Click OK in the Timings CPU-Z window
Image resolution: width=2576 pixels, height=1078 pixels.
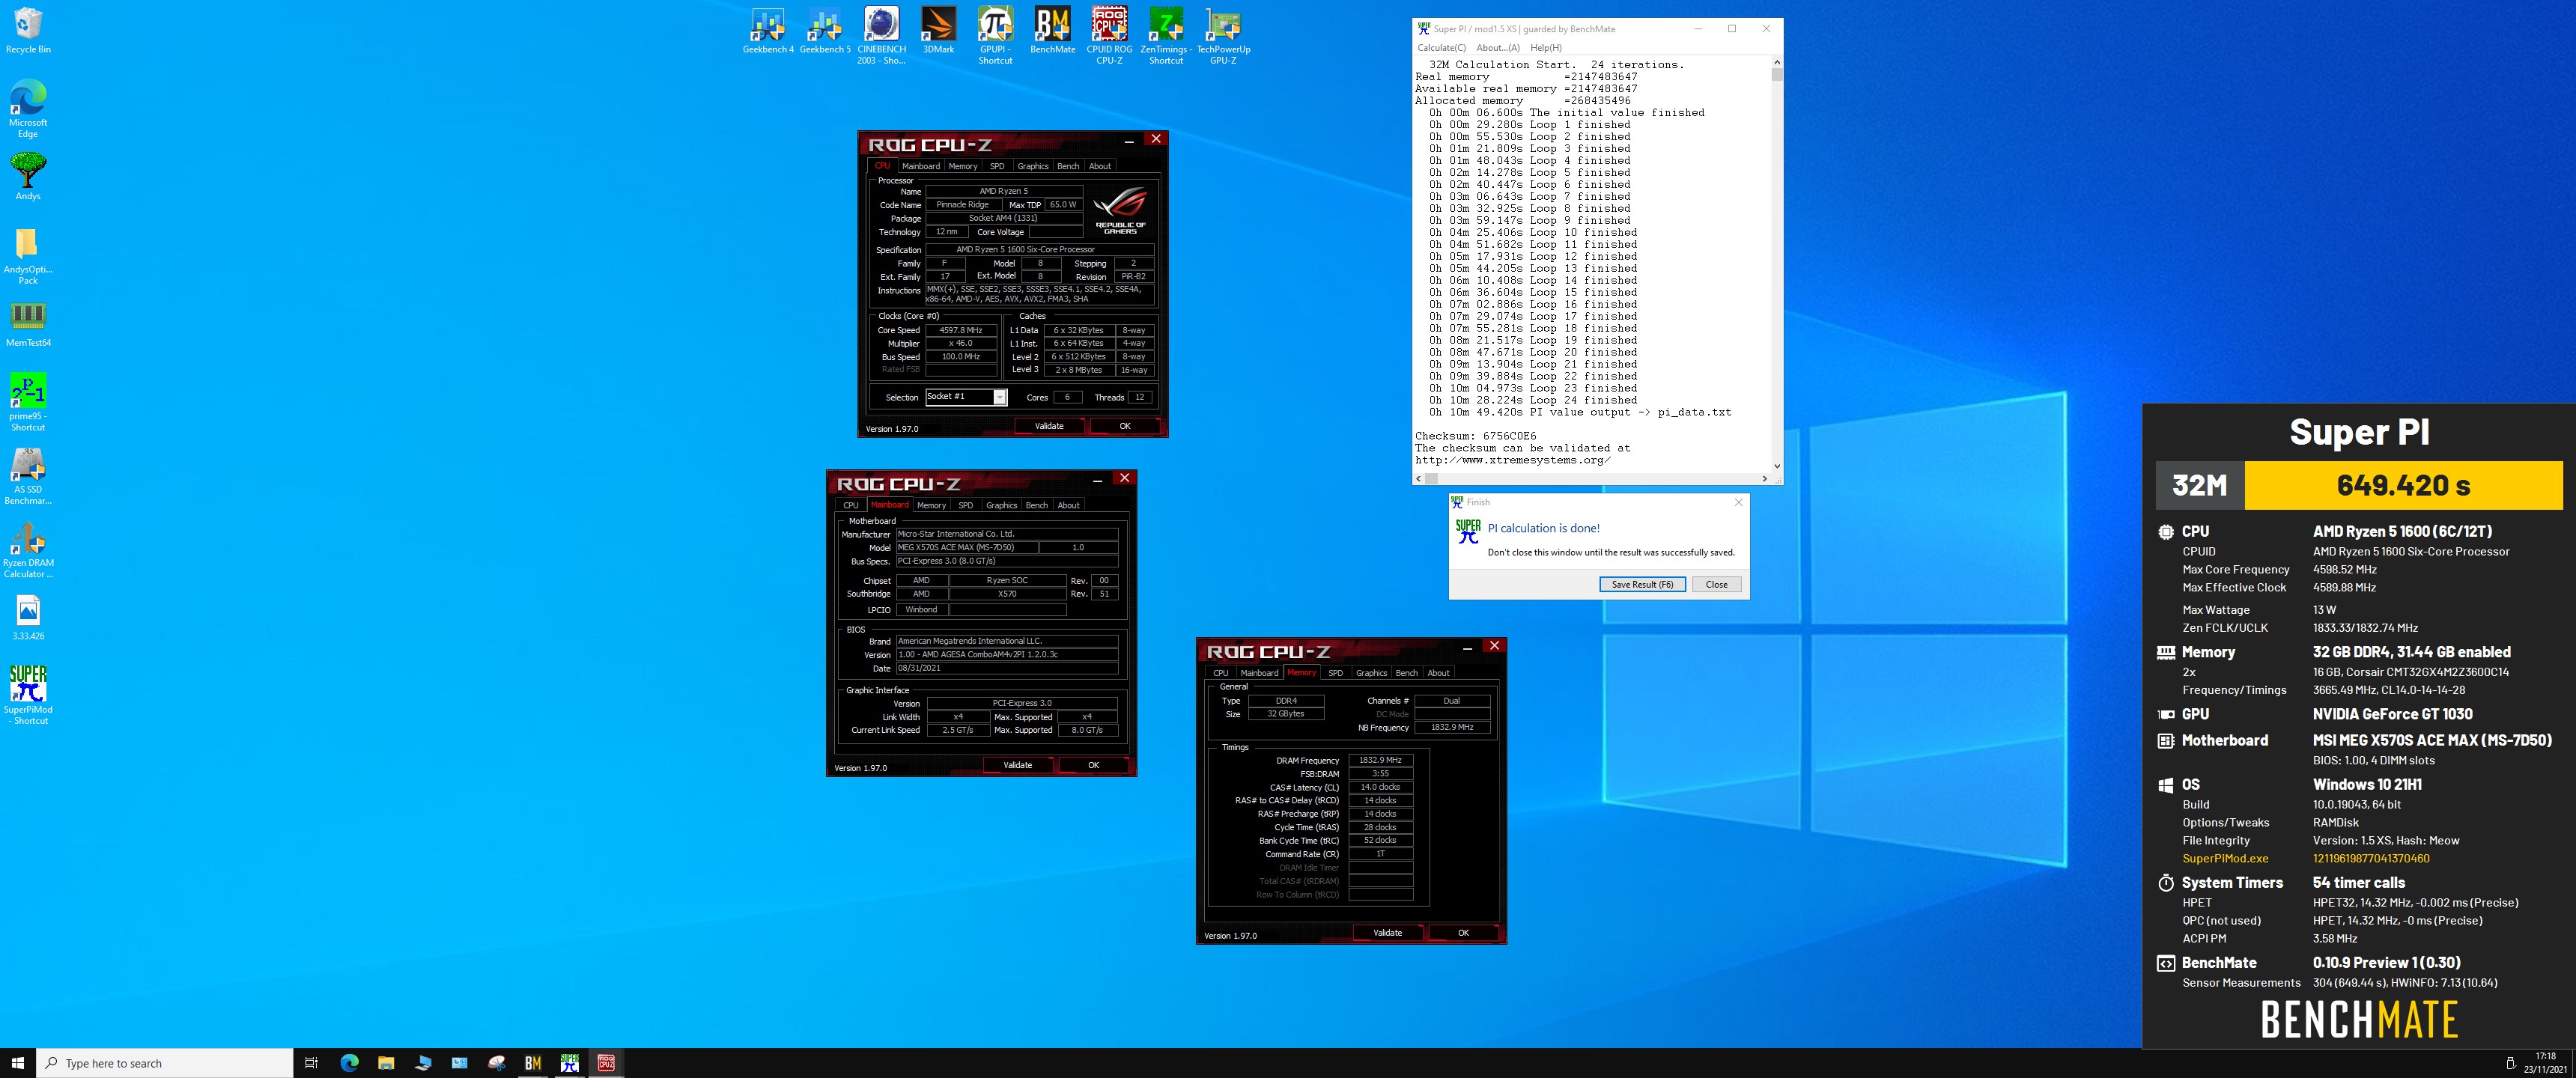(x=1463, y=933)
